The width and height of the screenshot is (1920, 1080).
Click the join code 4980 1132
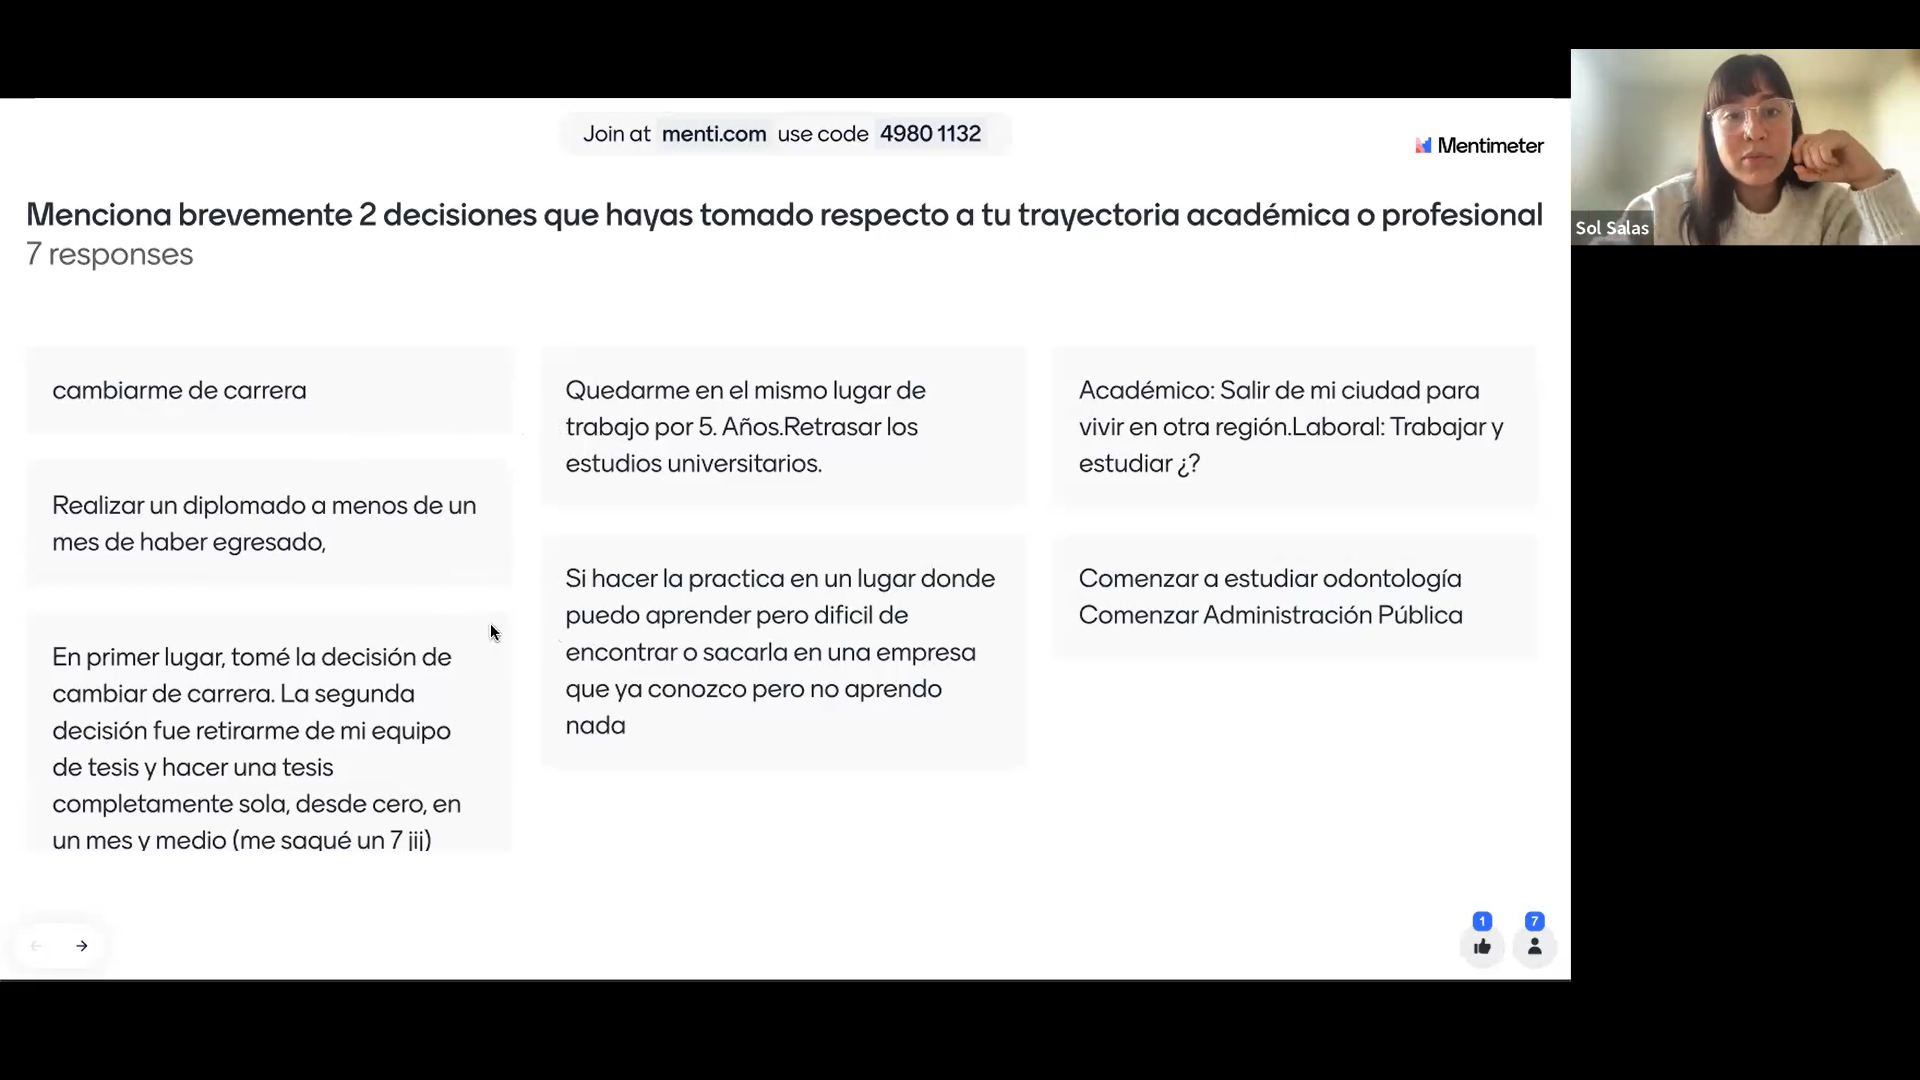coord(930,134)
